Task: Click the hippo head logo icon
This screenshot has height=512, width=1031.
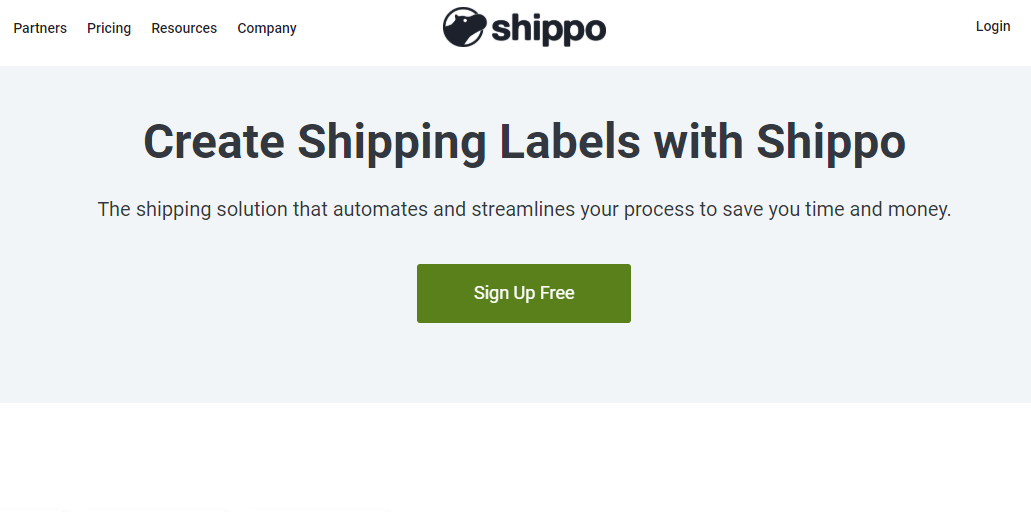Action: [464, 28]
